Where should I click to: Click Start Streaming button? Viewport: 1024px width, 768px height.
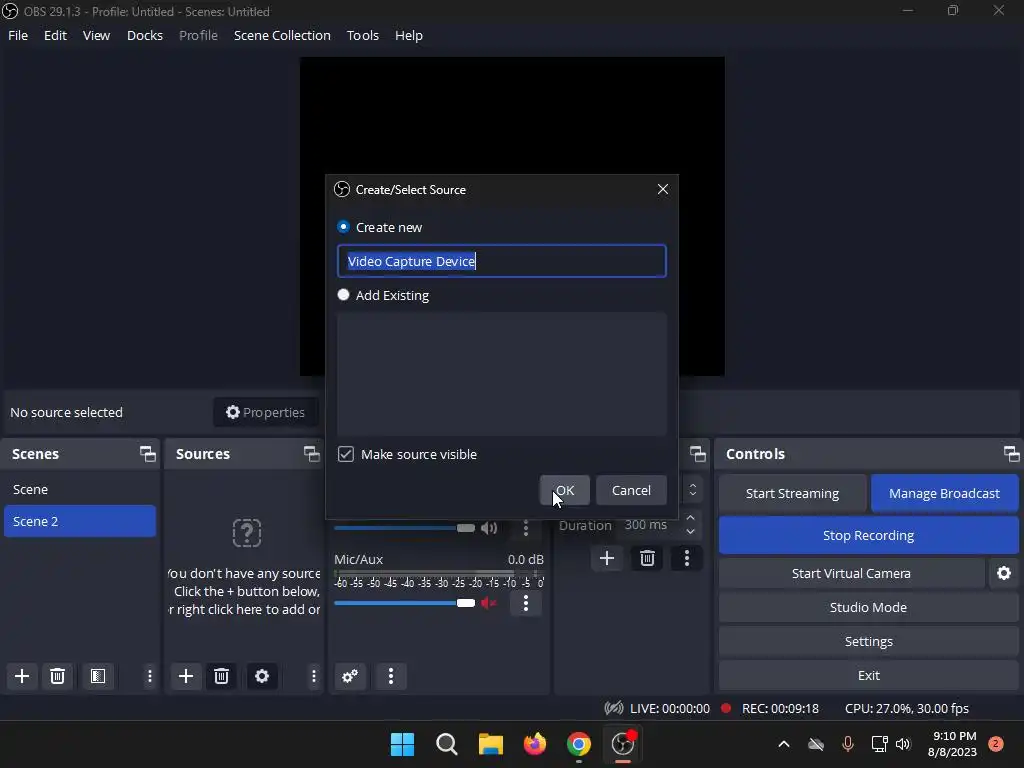[x=792, y=493]
